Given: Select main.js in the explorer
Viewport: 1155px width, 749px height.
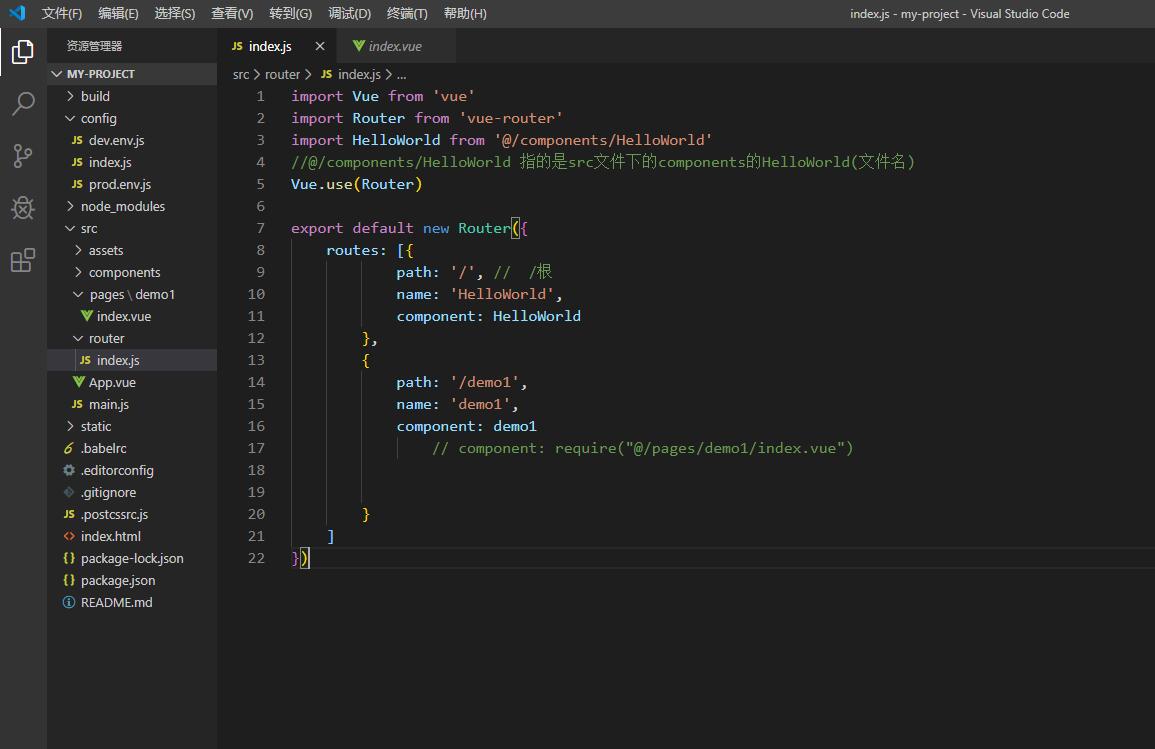Looking at the screenshot, I should click(108, 404).
